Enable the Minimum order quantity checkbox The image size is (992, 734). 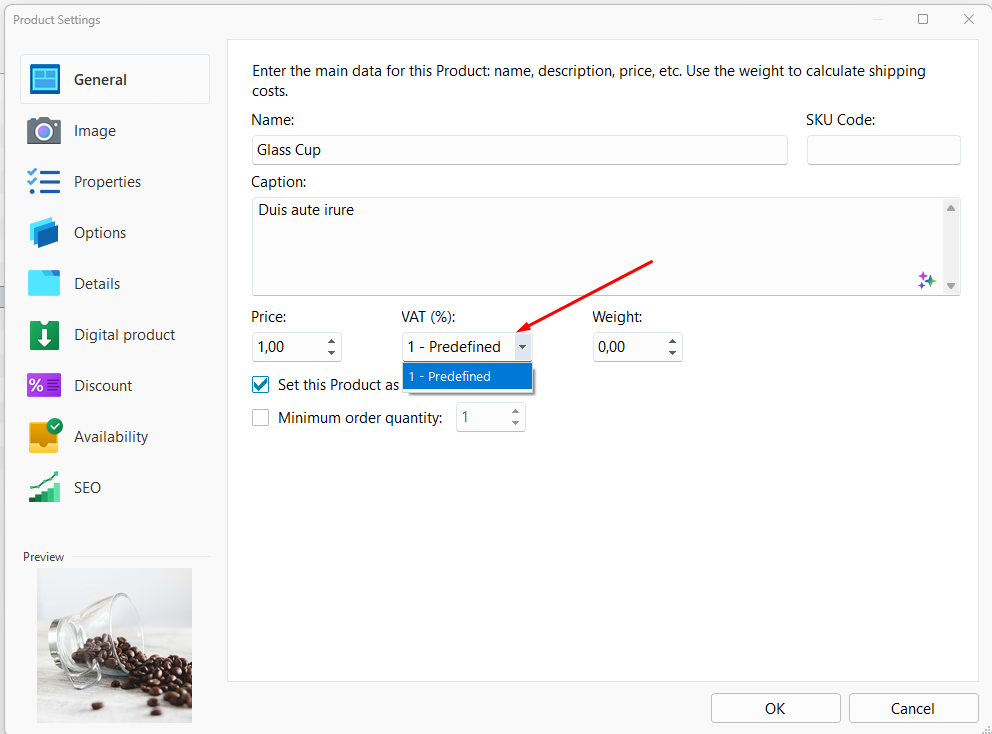[261, 418]
